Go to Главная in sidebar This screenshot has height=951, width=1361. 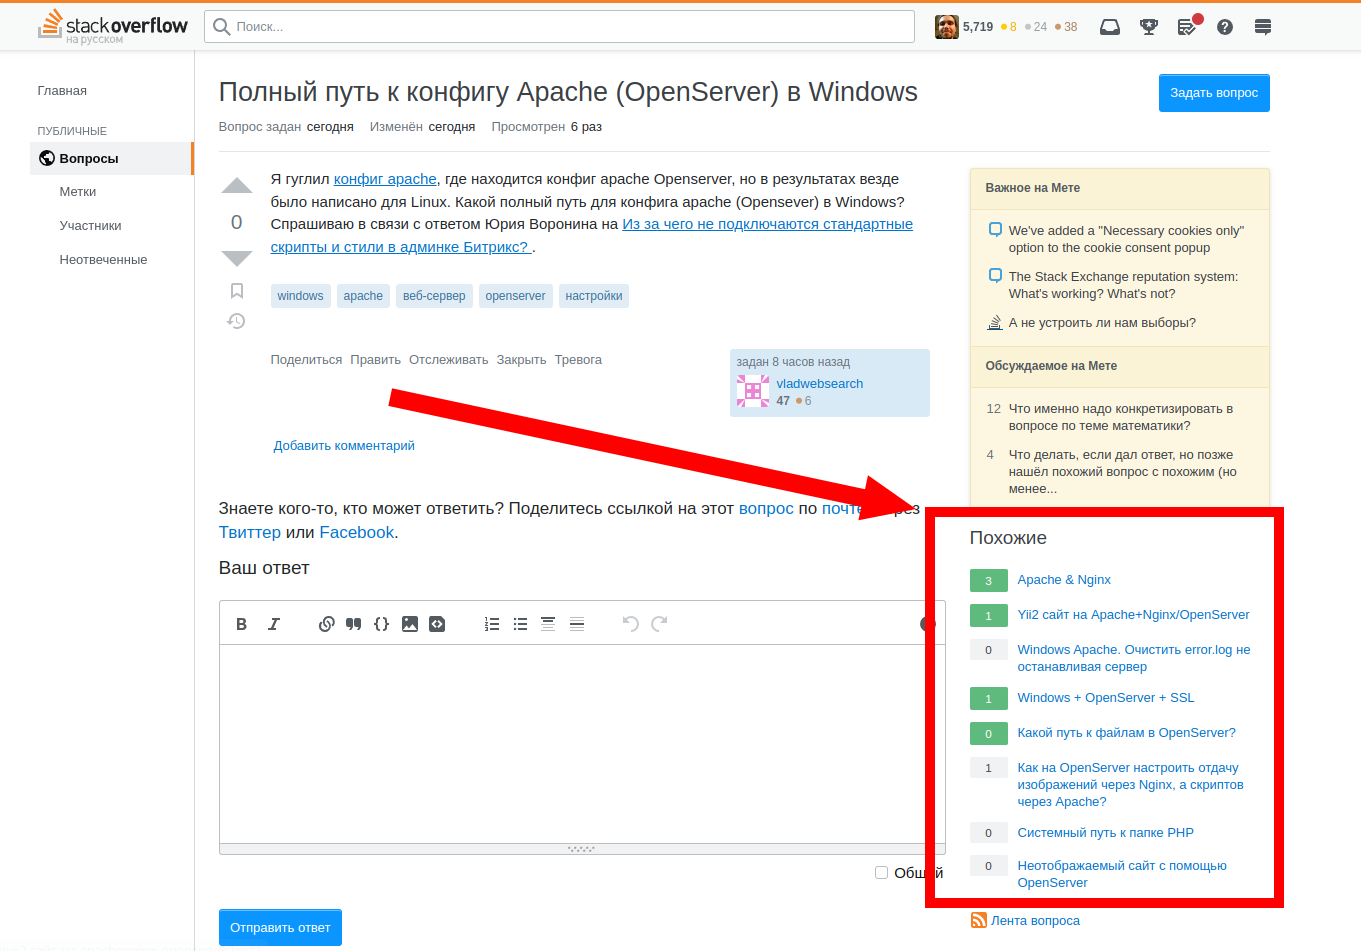(62, 91)
